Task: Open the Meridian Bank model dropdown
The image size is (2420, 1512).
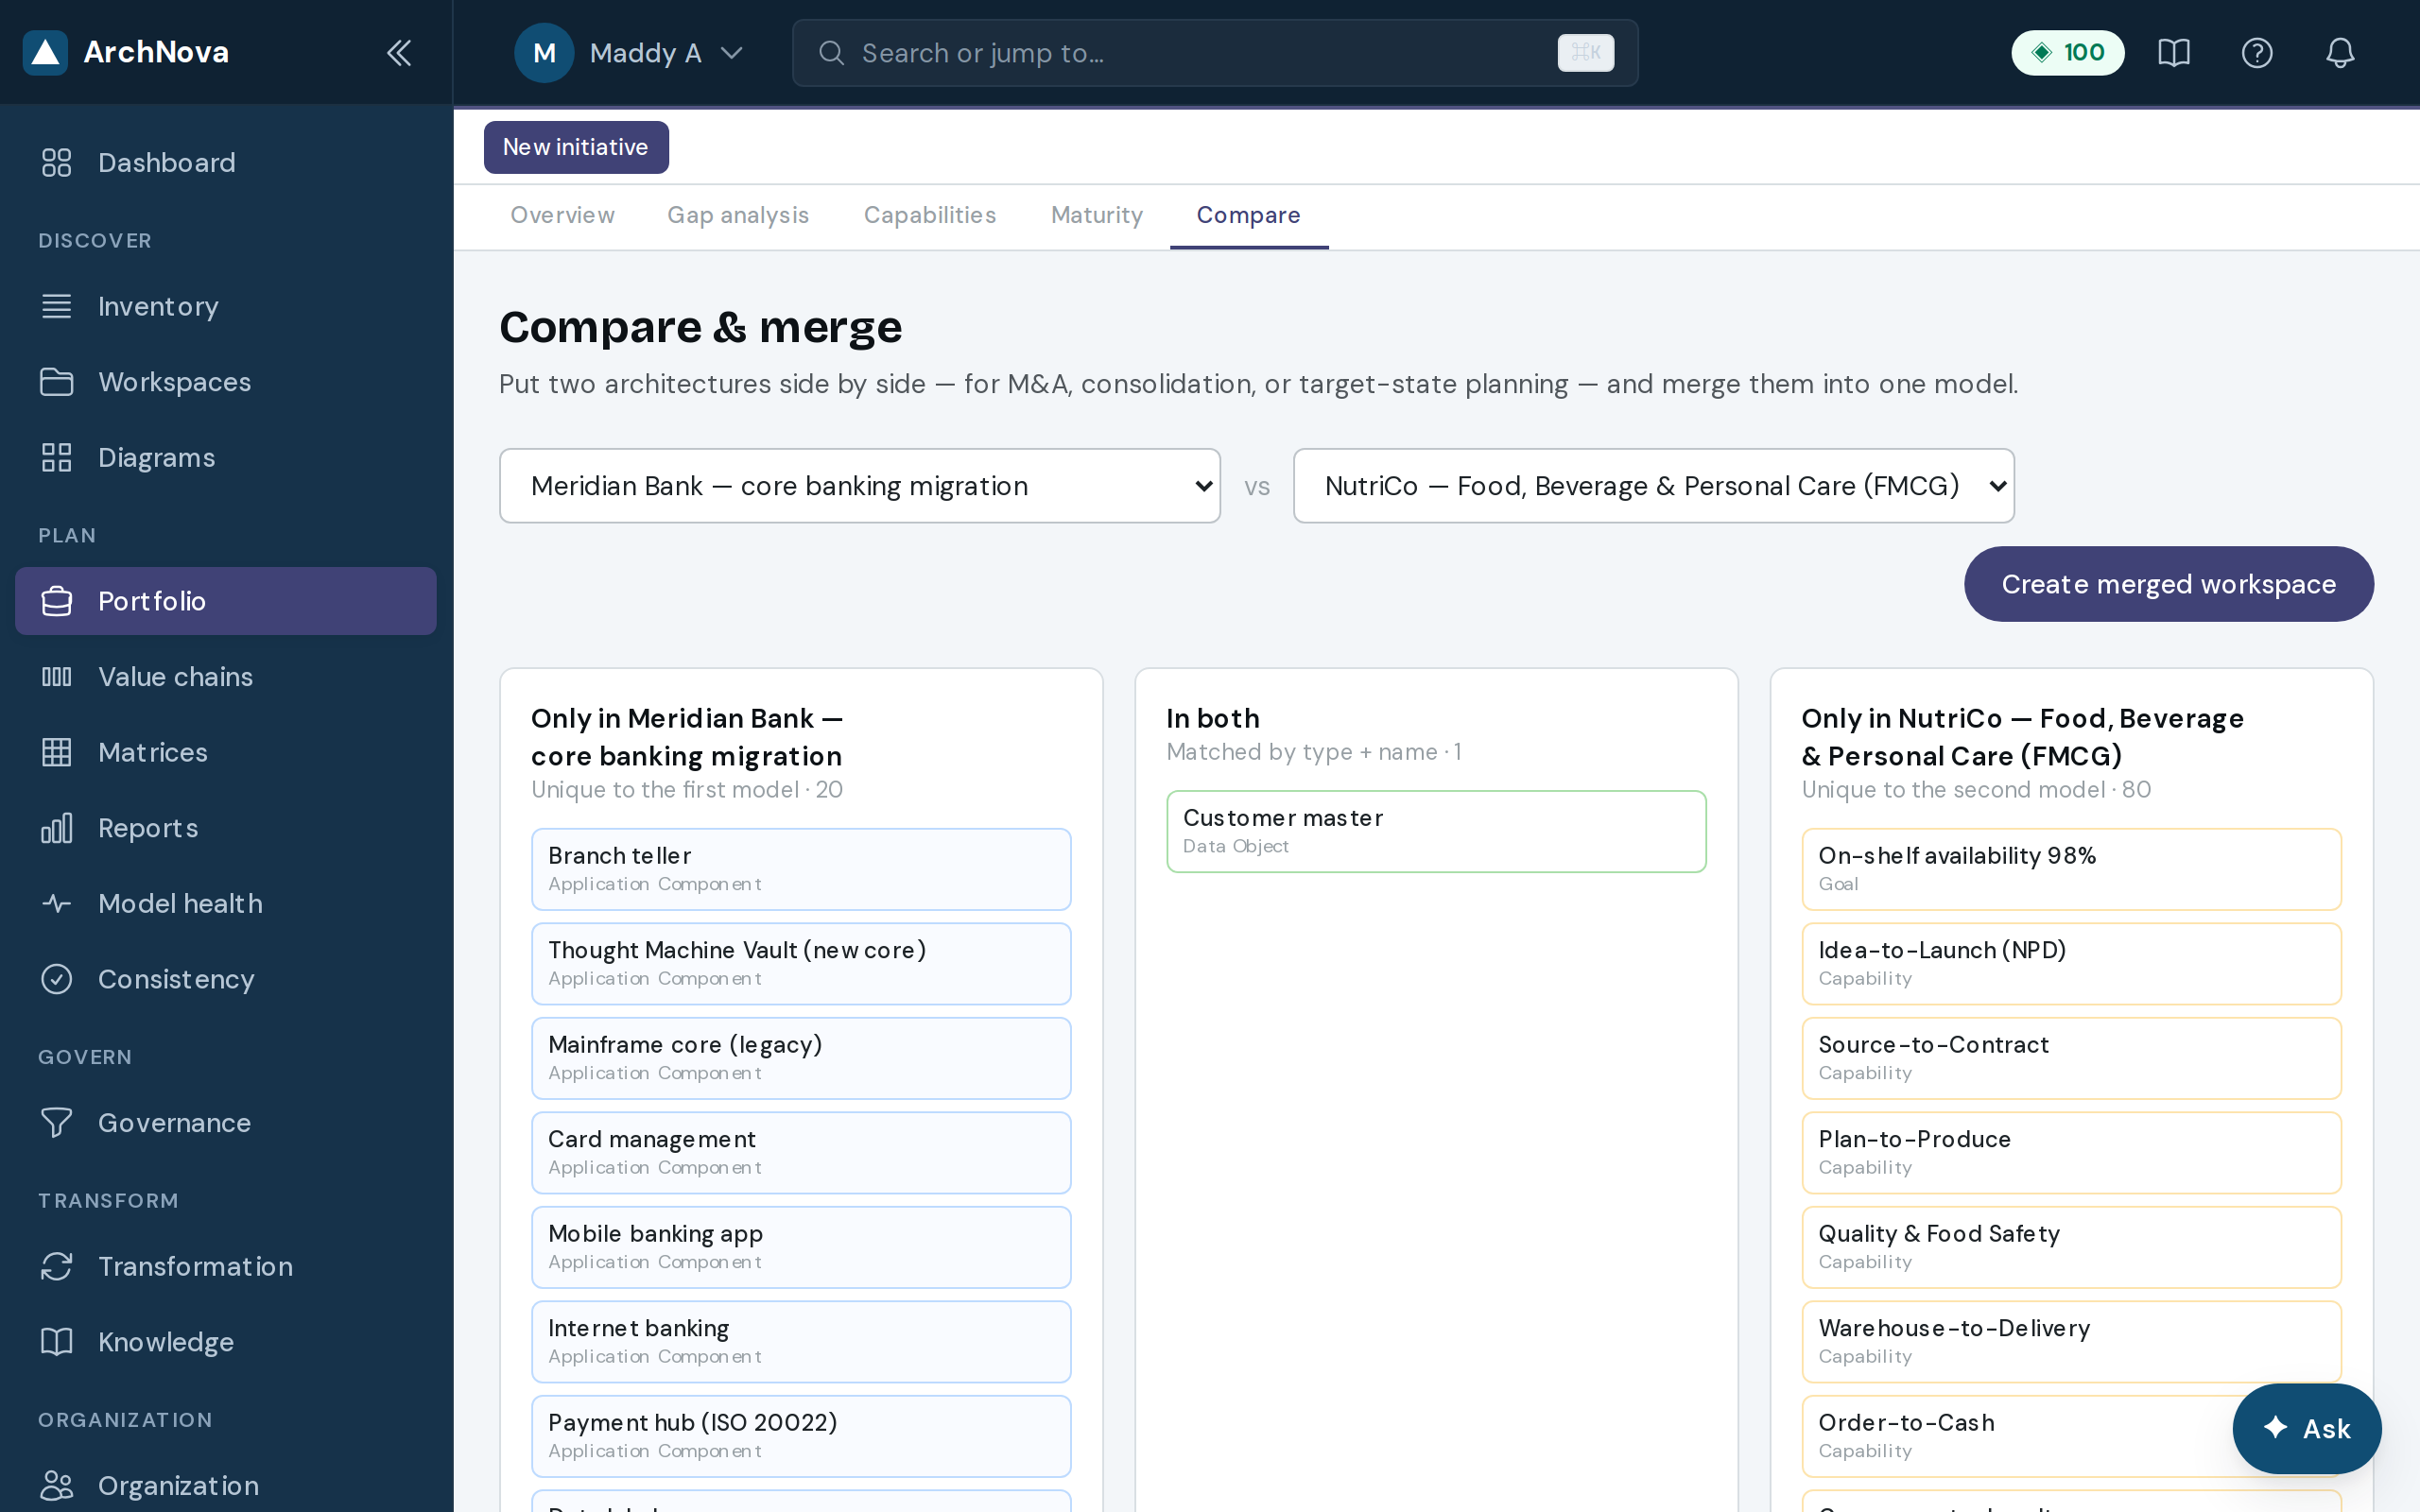Action: [860, 486]
